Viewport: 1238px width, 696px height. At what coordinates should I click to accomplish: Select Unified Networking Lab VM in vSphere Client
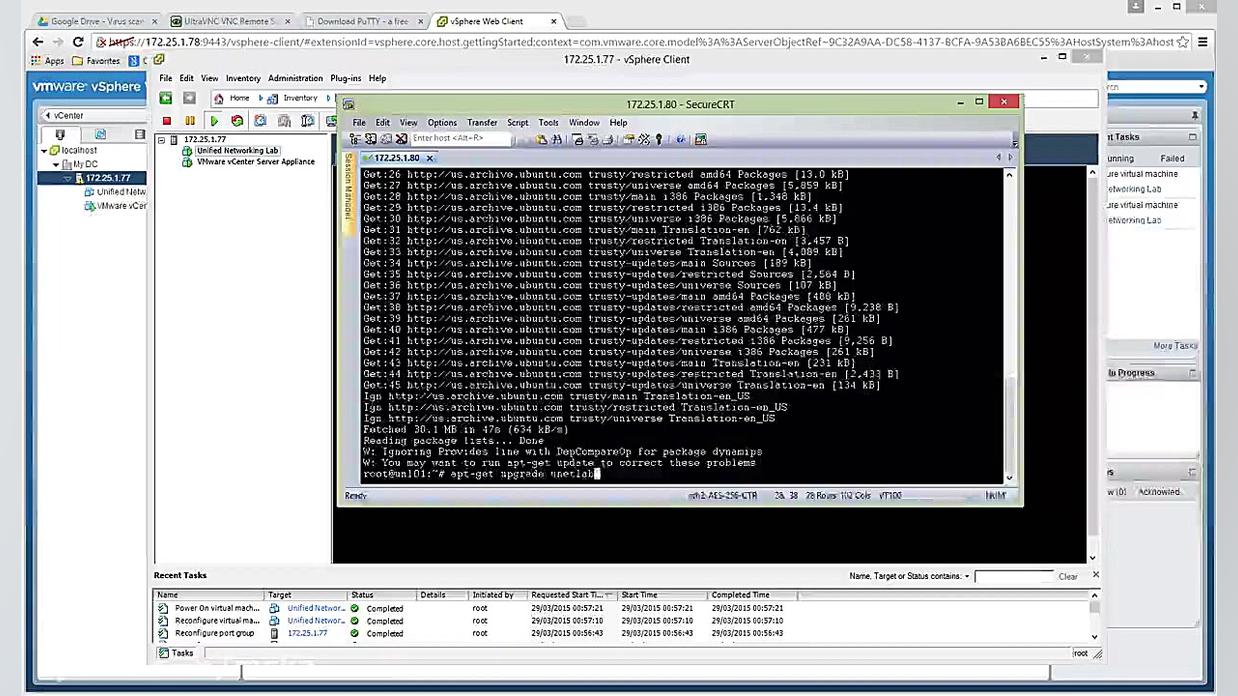(x=237, y=151)
